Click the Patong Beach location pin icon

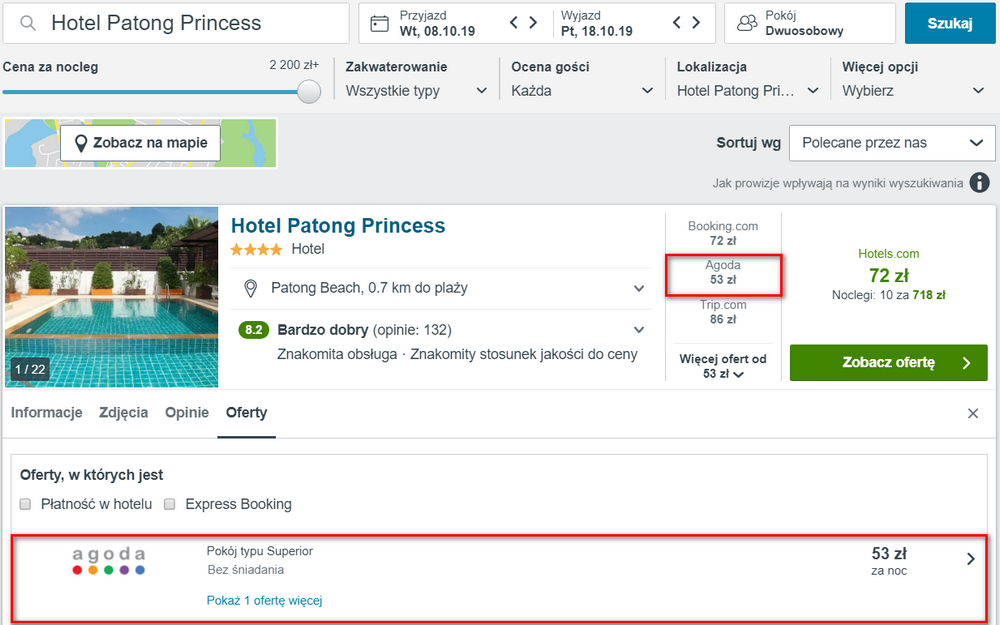click(251, 288)
